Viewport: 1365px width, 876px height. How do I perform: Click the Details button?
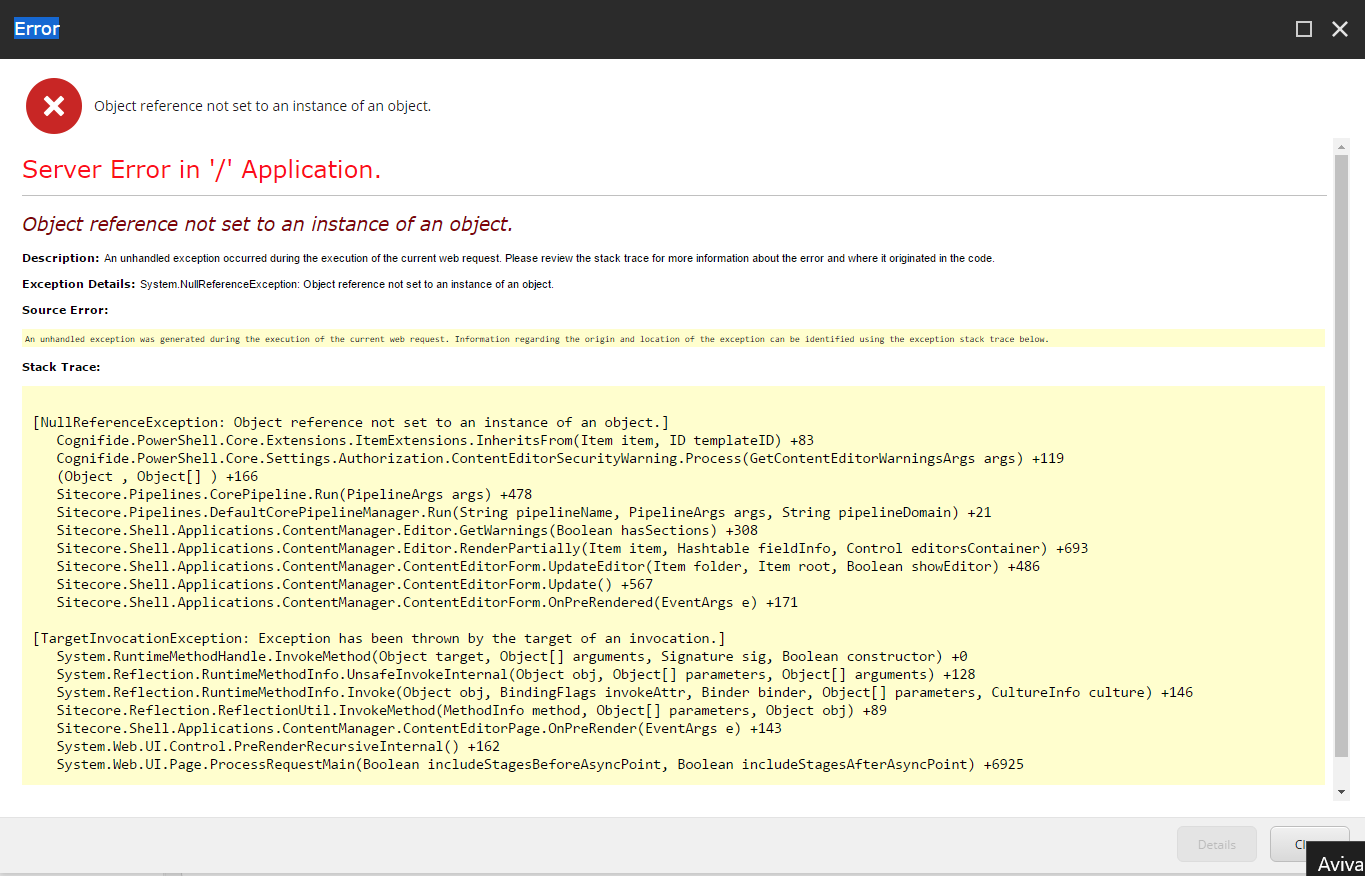coord(1216,844)
